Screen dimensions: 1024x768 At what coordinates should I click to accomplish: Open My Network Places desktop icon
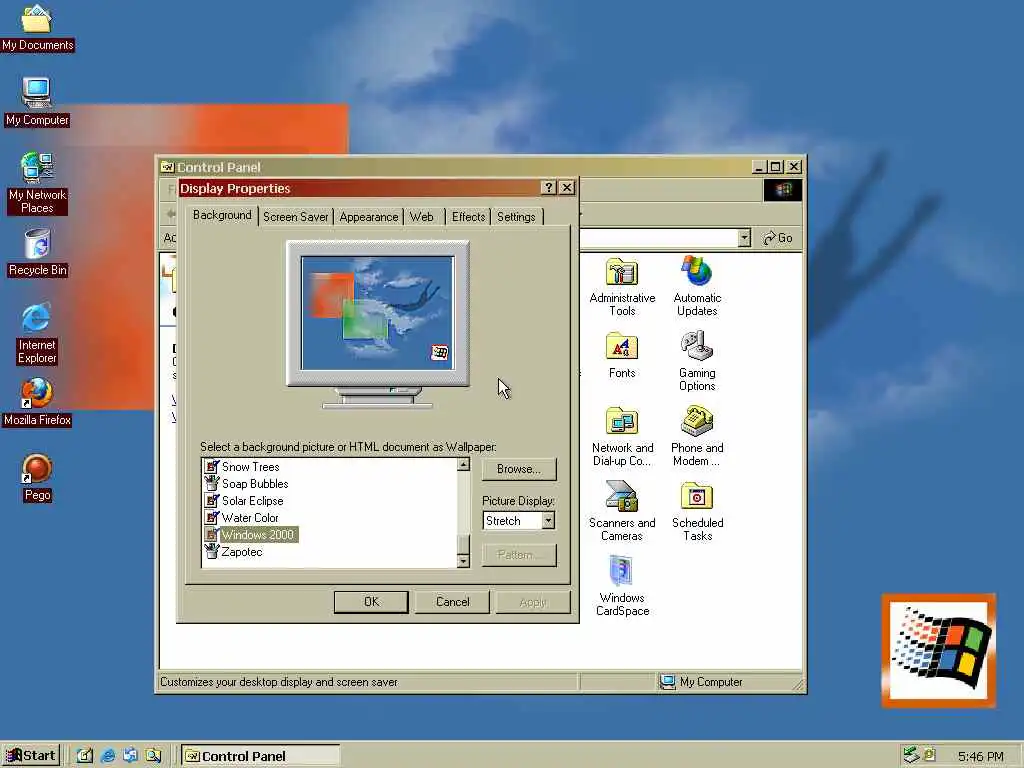[37, 183]
